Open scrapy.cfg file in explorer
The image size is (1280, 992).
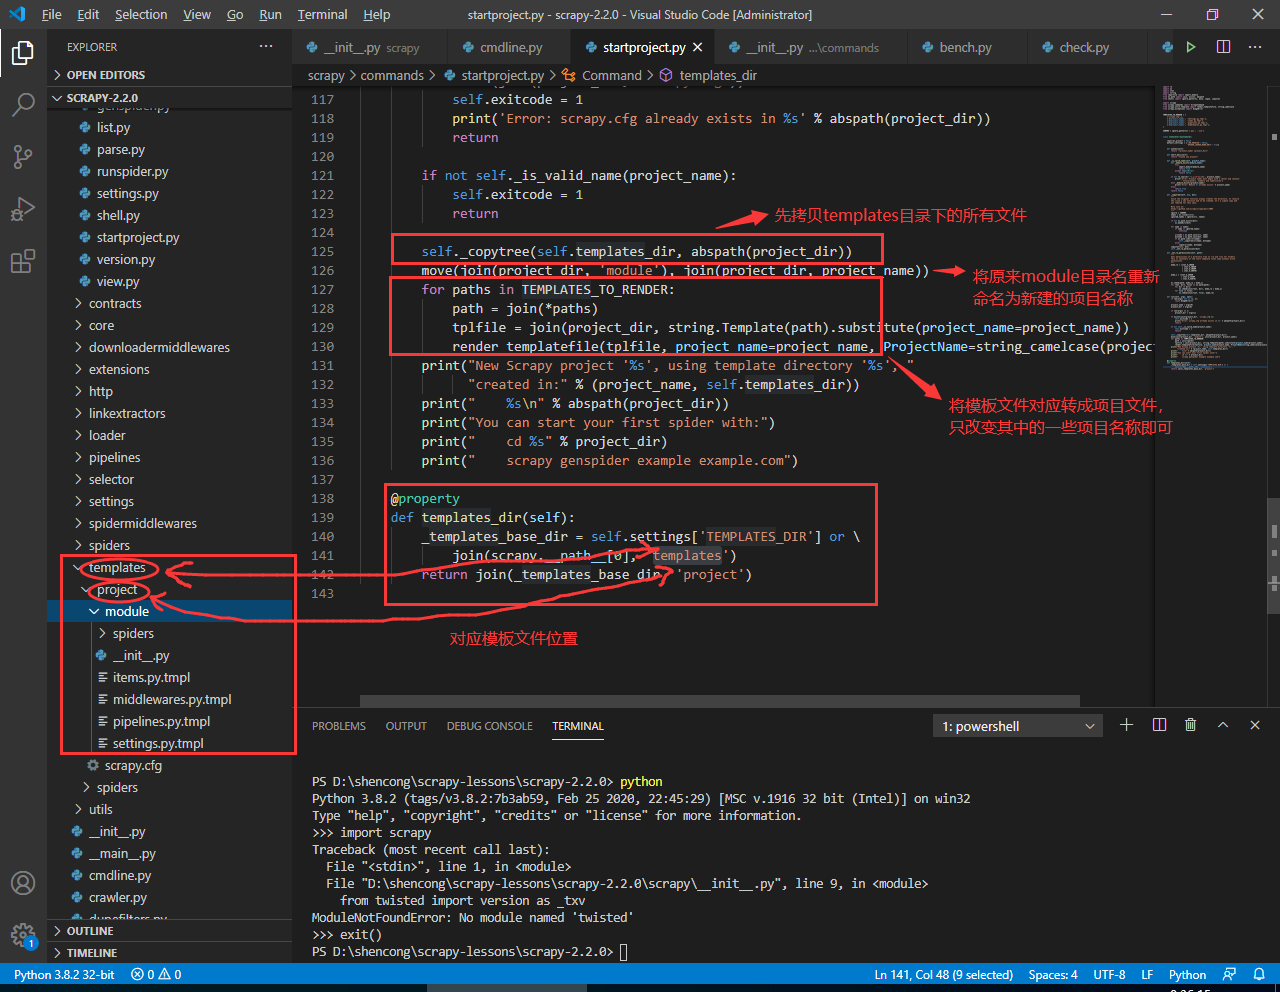click(133, 765)
